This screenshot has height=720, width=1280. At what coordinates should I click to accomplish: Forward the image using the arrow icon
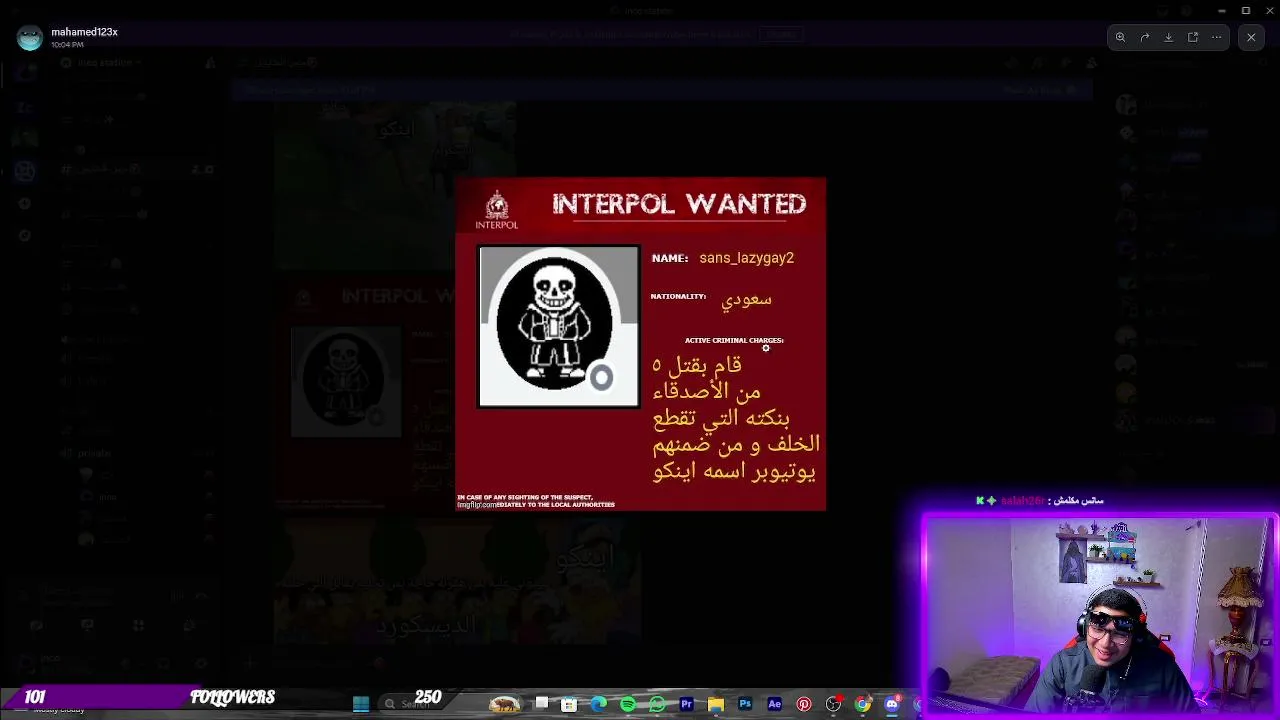point(1145,37)
